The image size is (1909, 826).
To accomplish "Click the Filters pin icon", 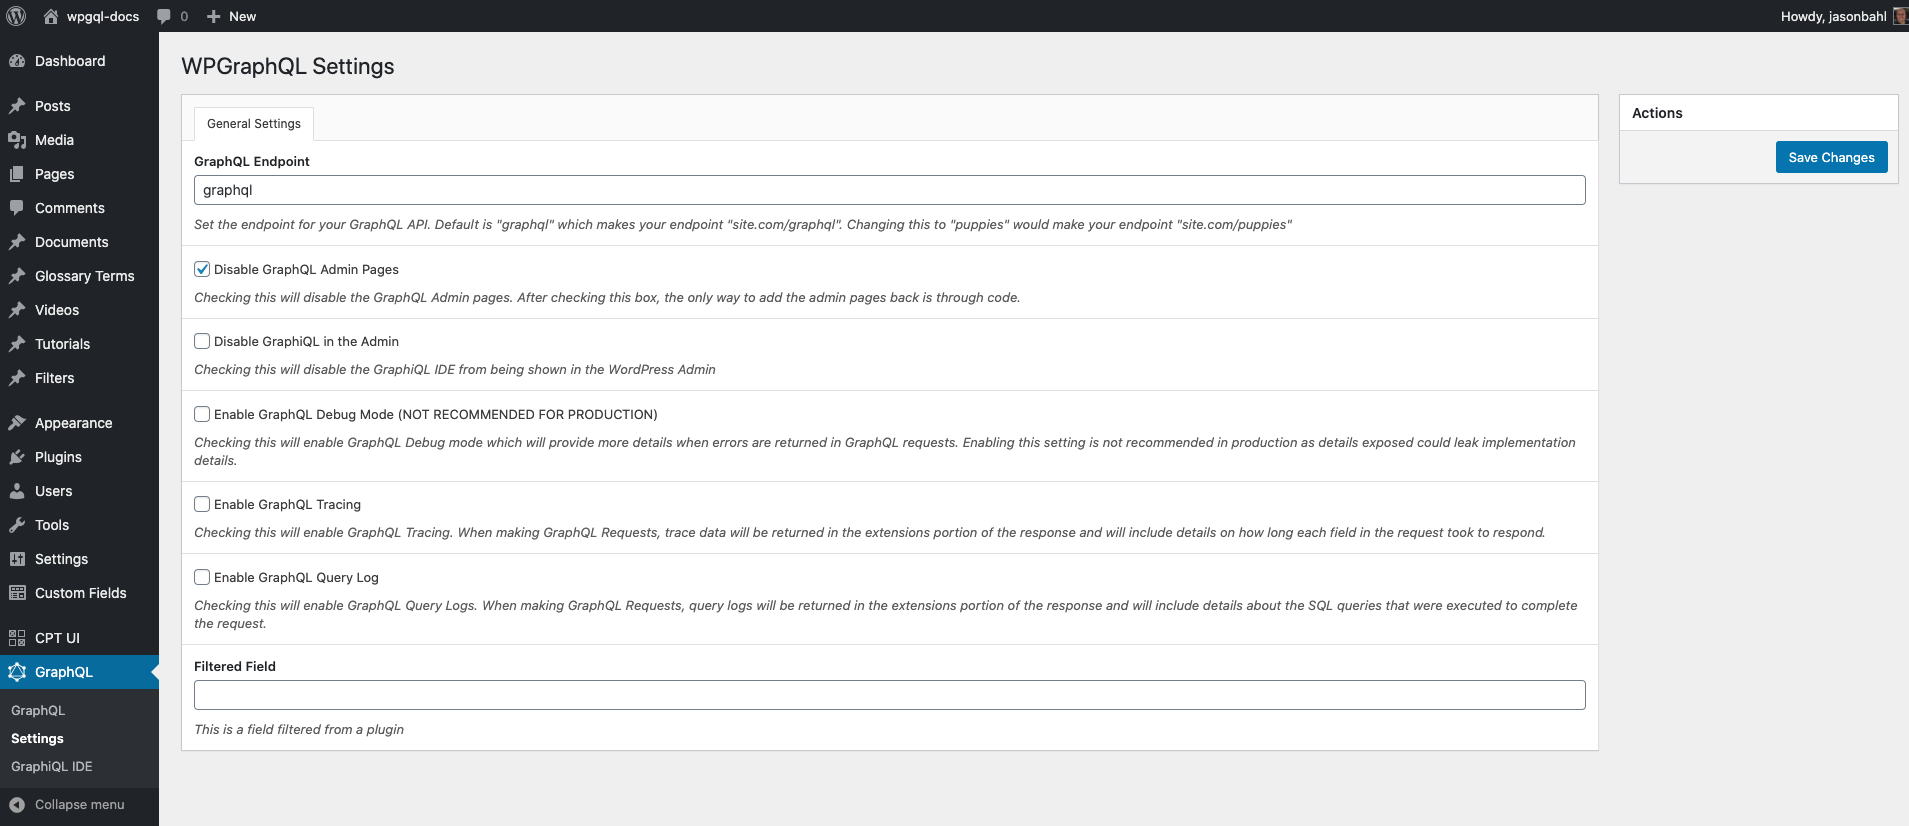I will tap(17, 378).
